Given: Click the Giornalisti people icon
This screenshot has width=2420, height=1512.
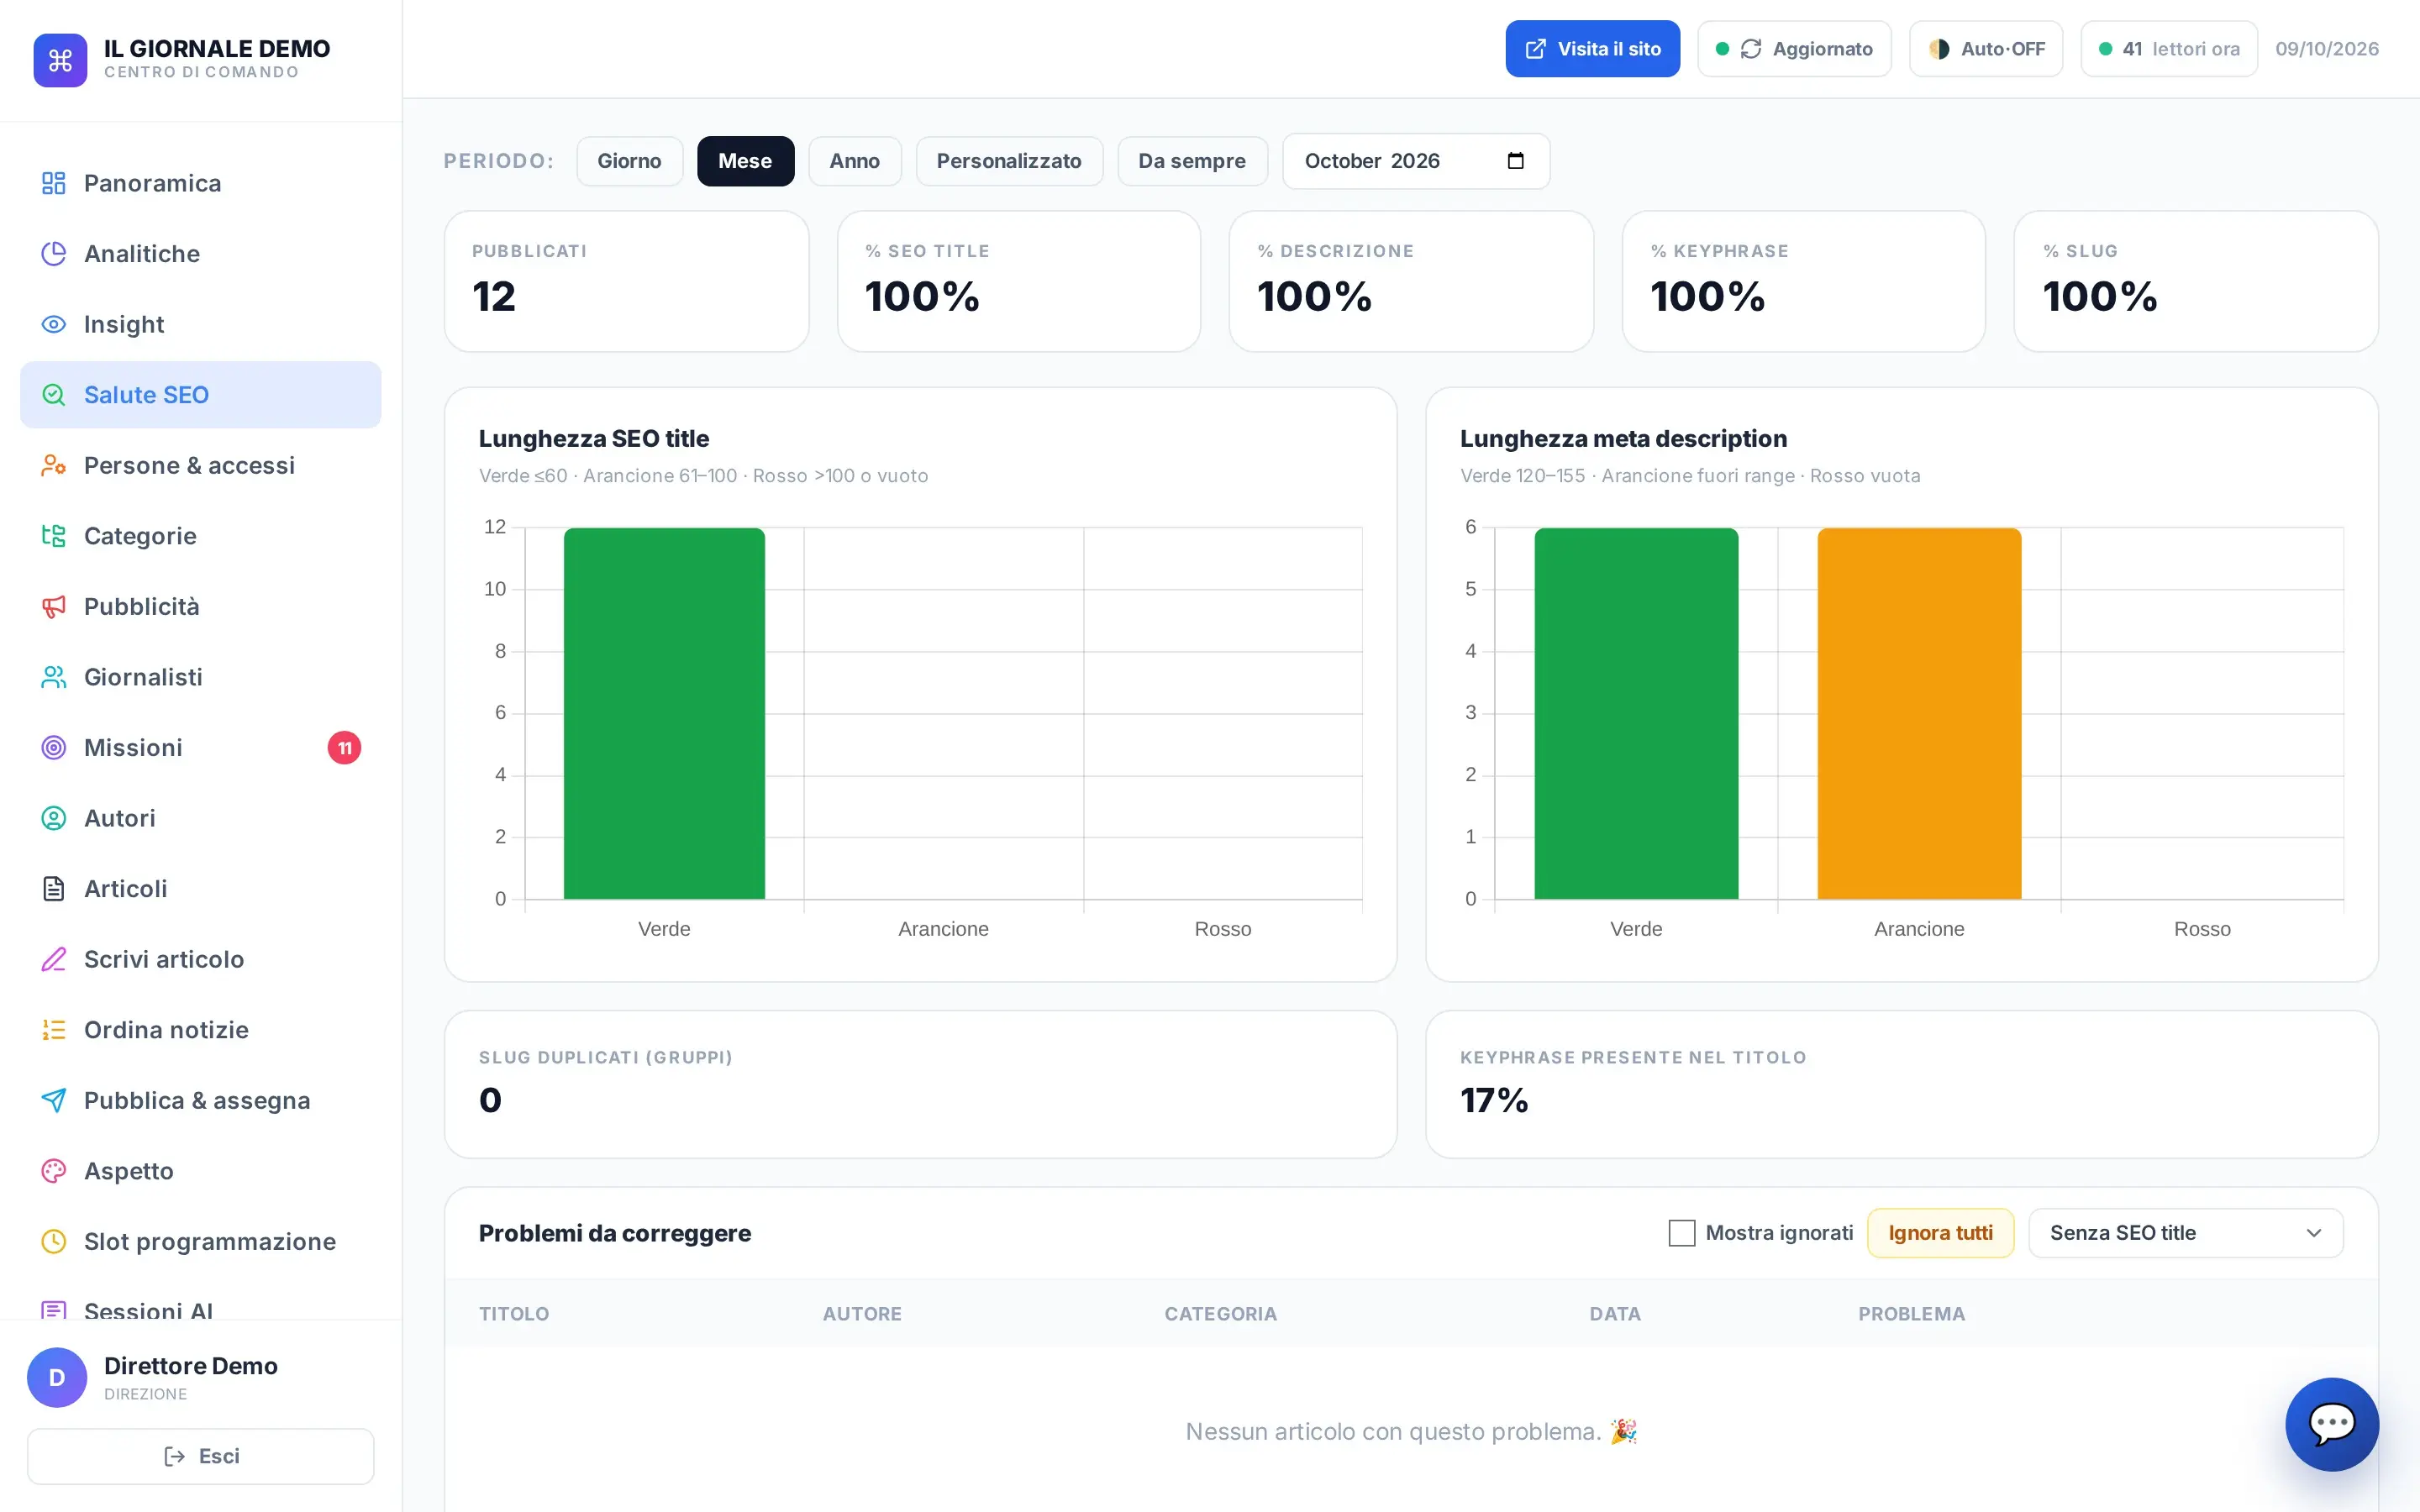Looking at the screenshot, I should tap(54, 677).
